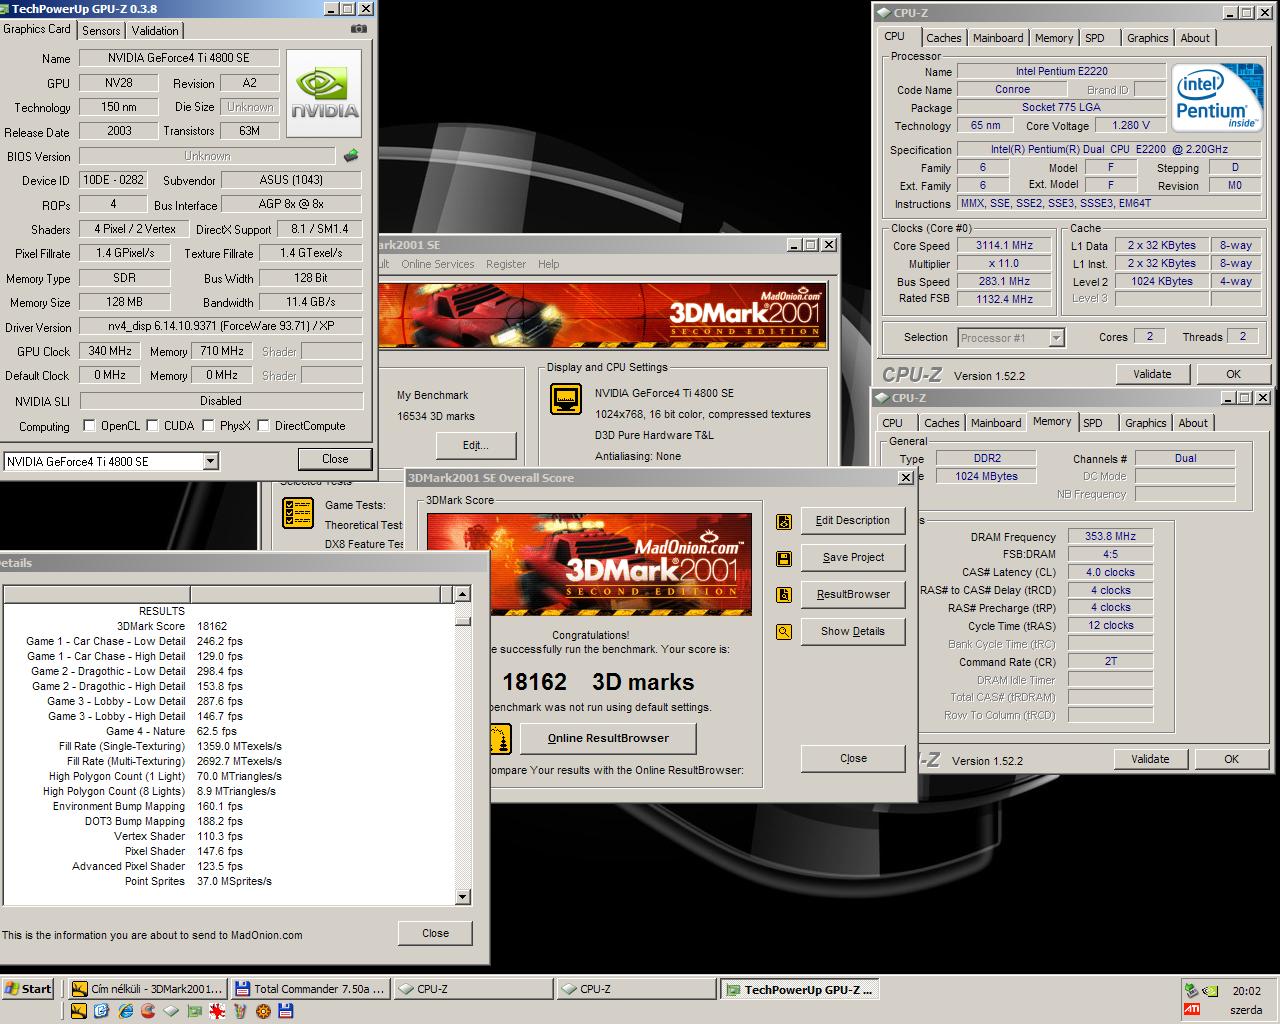Switch to Total Commander taskbar button
Viewport: 1280px width, 1024px height.
[310, 989]
